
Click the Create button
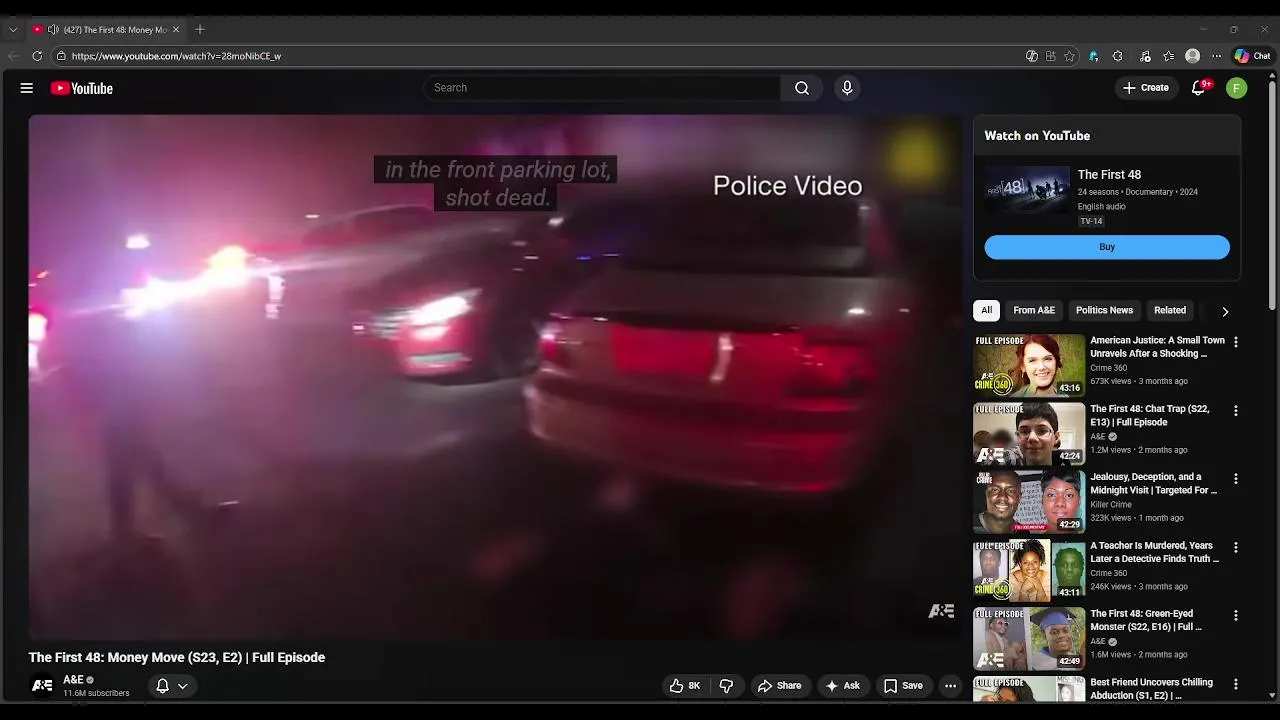1146,88
